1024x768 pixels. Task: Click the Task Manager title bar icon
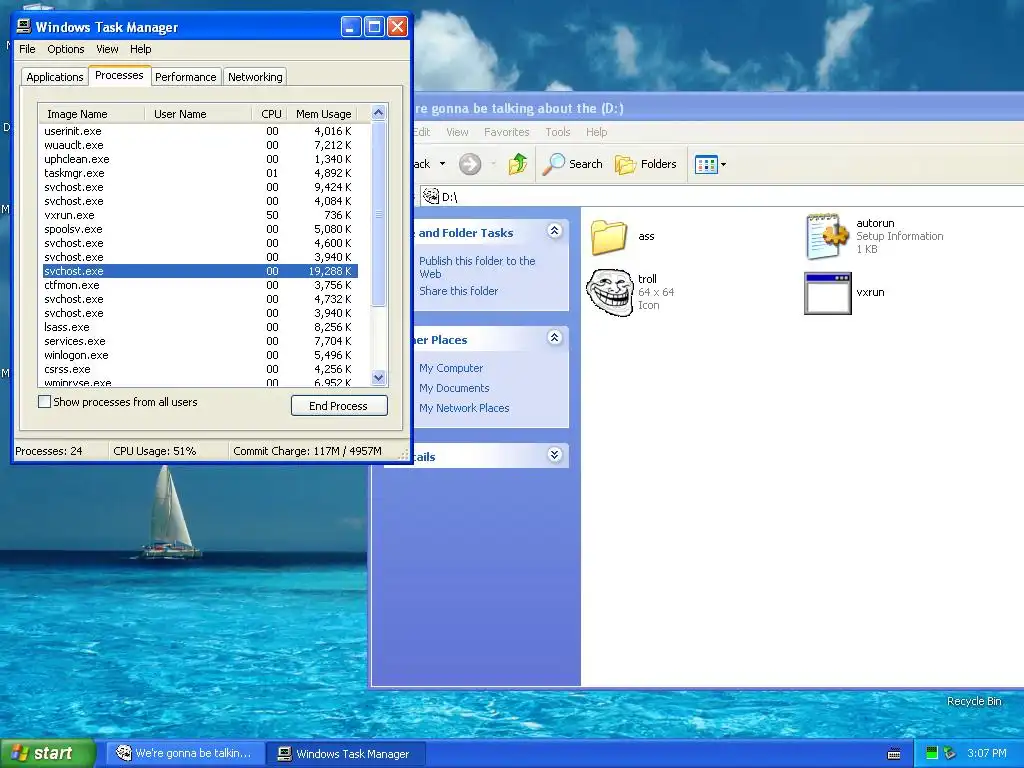pyautogui.click(x=24, y=26)
